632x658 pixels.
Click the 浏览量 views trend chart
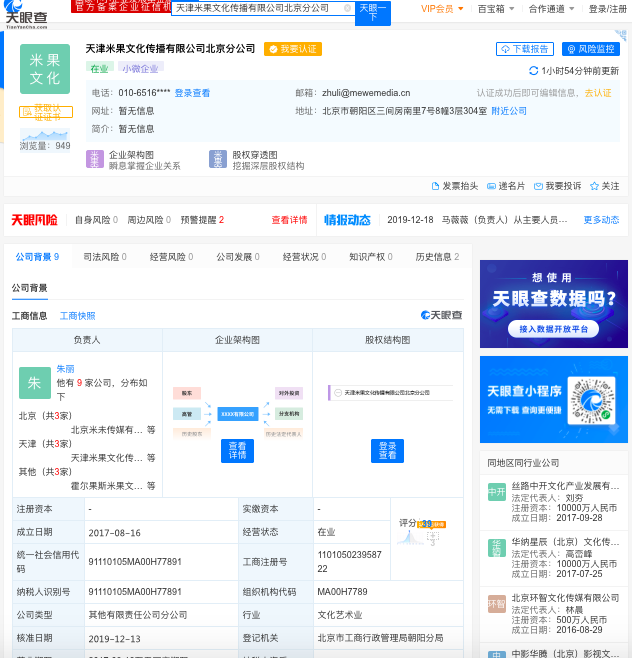[x=45, y=135]
